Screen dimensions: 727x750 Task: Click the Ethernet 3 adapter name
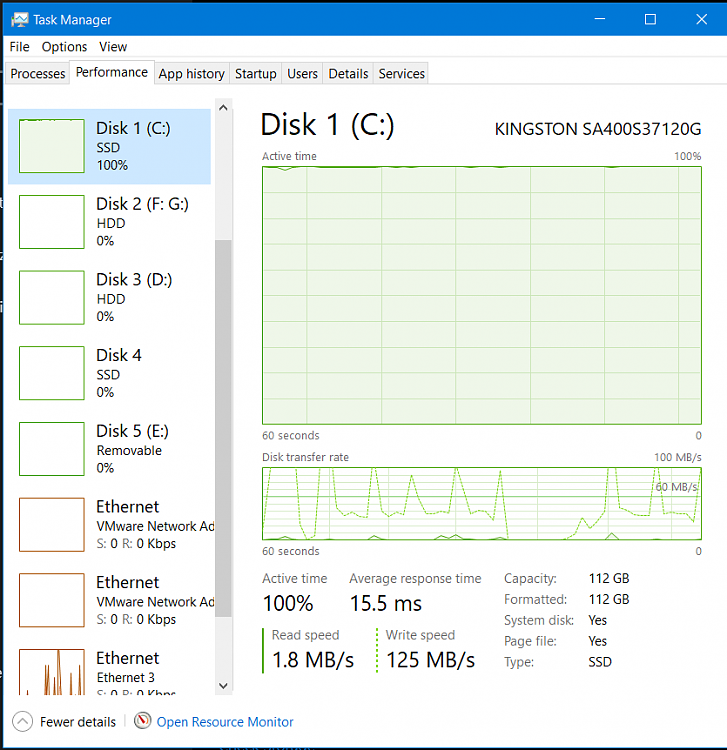tap(126, 678)
